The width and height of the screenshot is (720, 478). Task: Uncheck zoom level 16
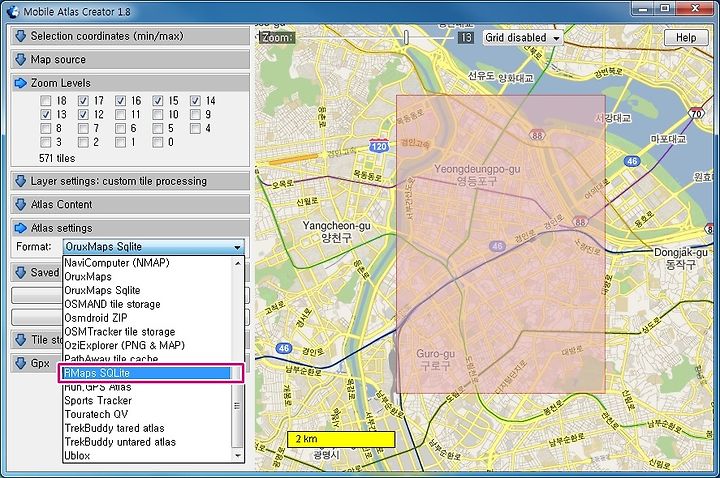tap(120, 101)
